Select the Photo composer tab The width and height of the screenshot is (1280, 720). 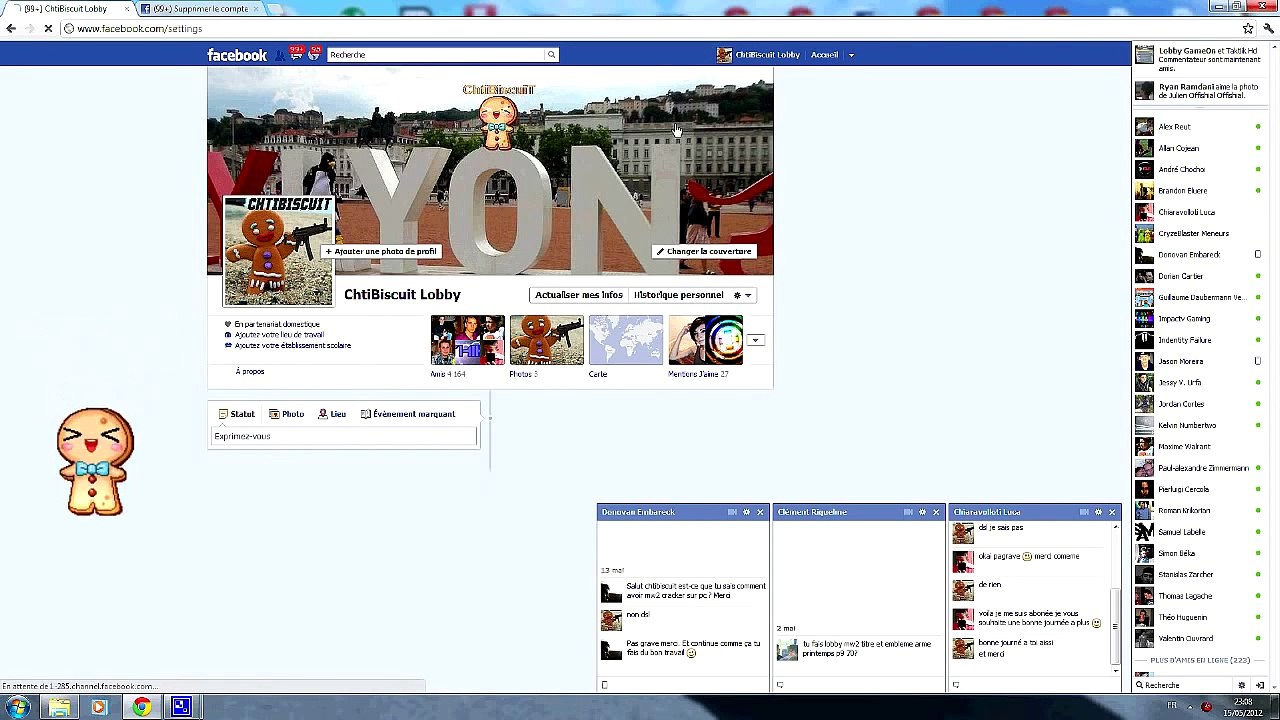click(286, 414)
